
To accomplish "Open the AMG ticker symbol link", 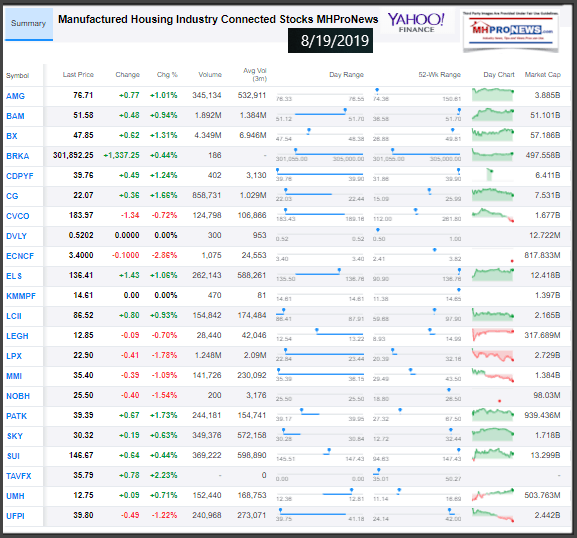I will pyautogui.click(x=15, y=96).
